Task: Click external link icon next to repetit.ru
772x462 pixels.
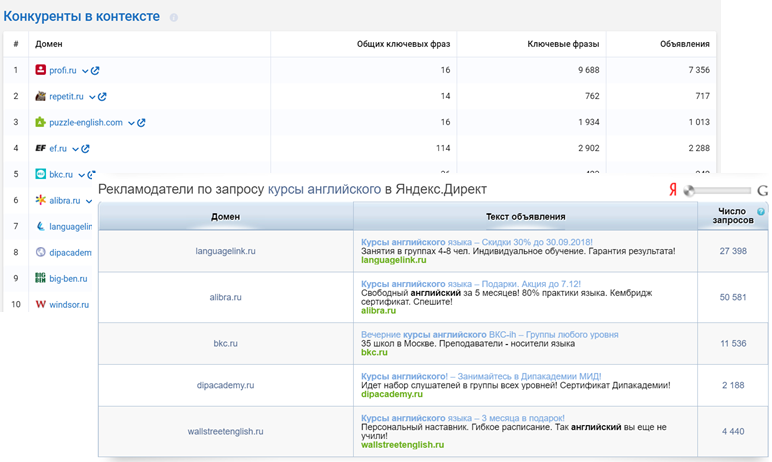Action: [x=102, y=97]
